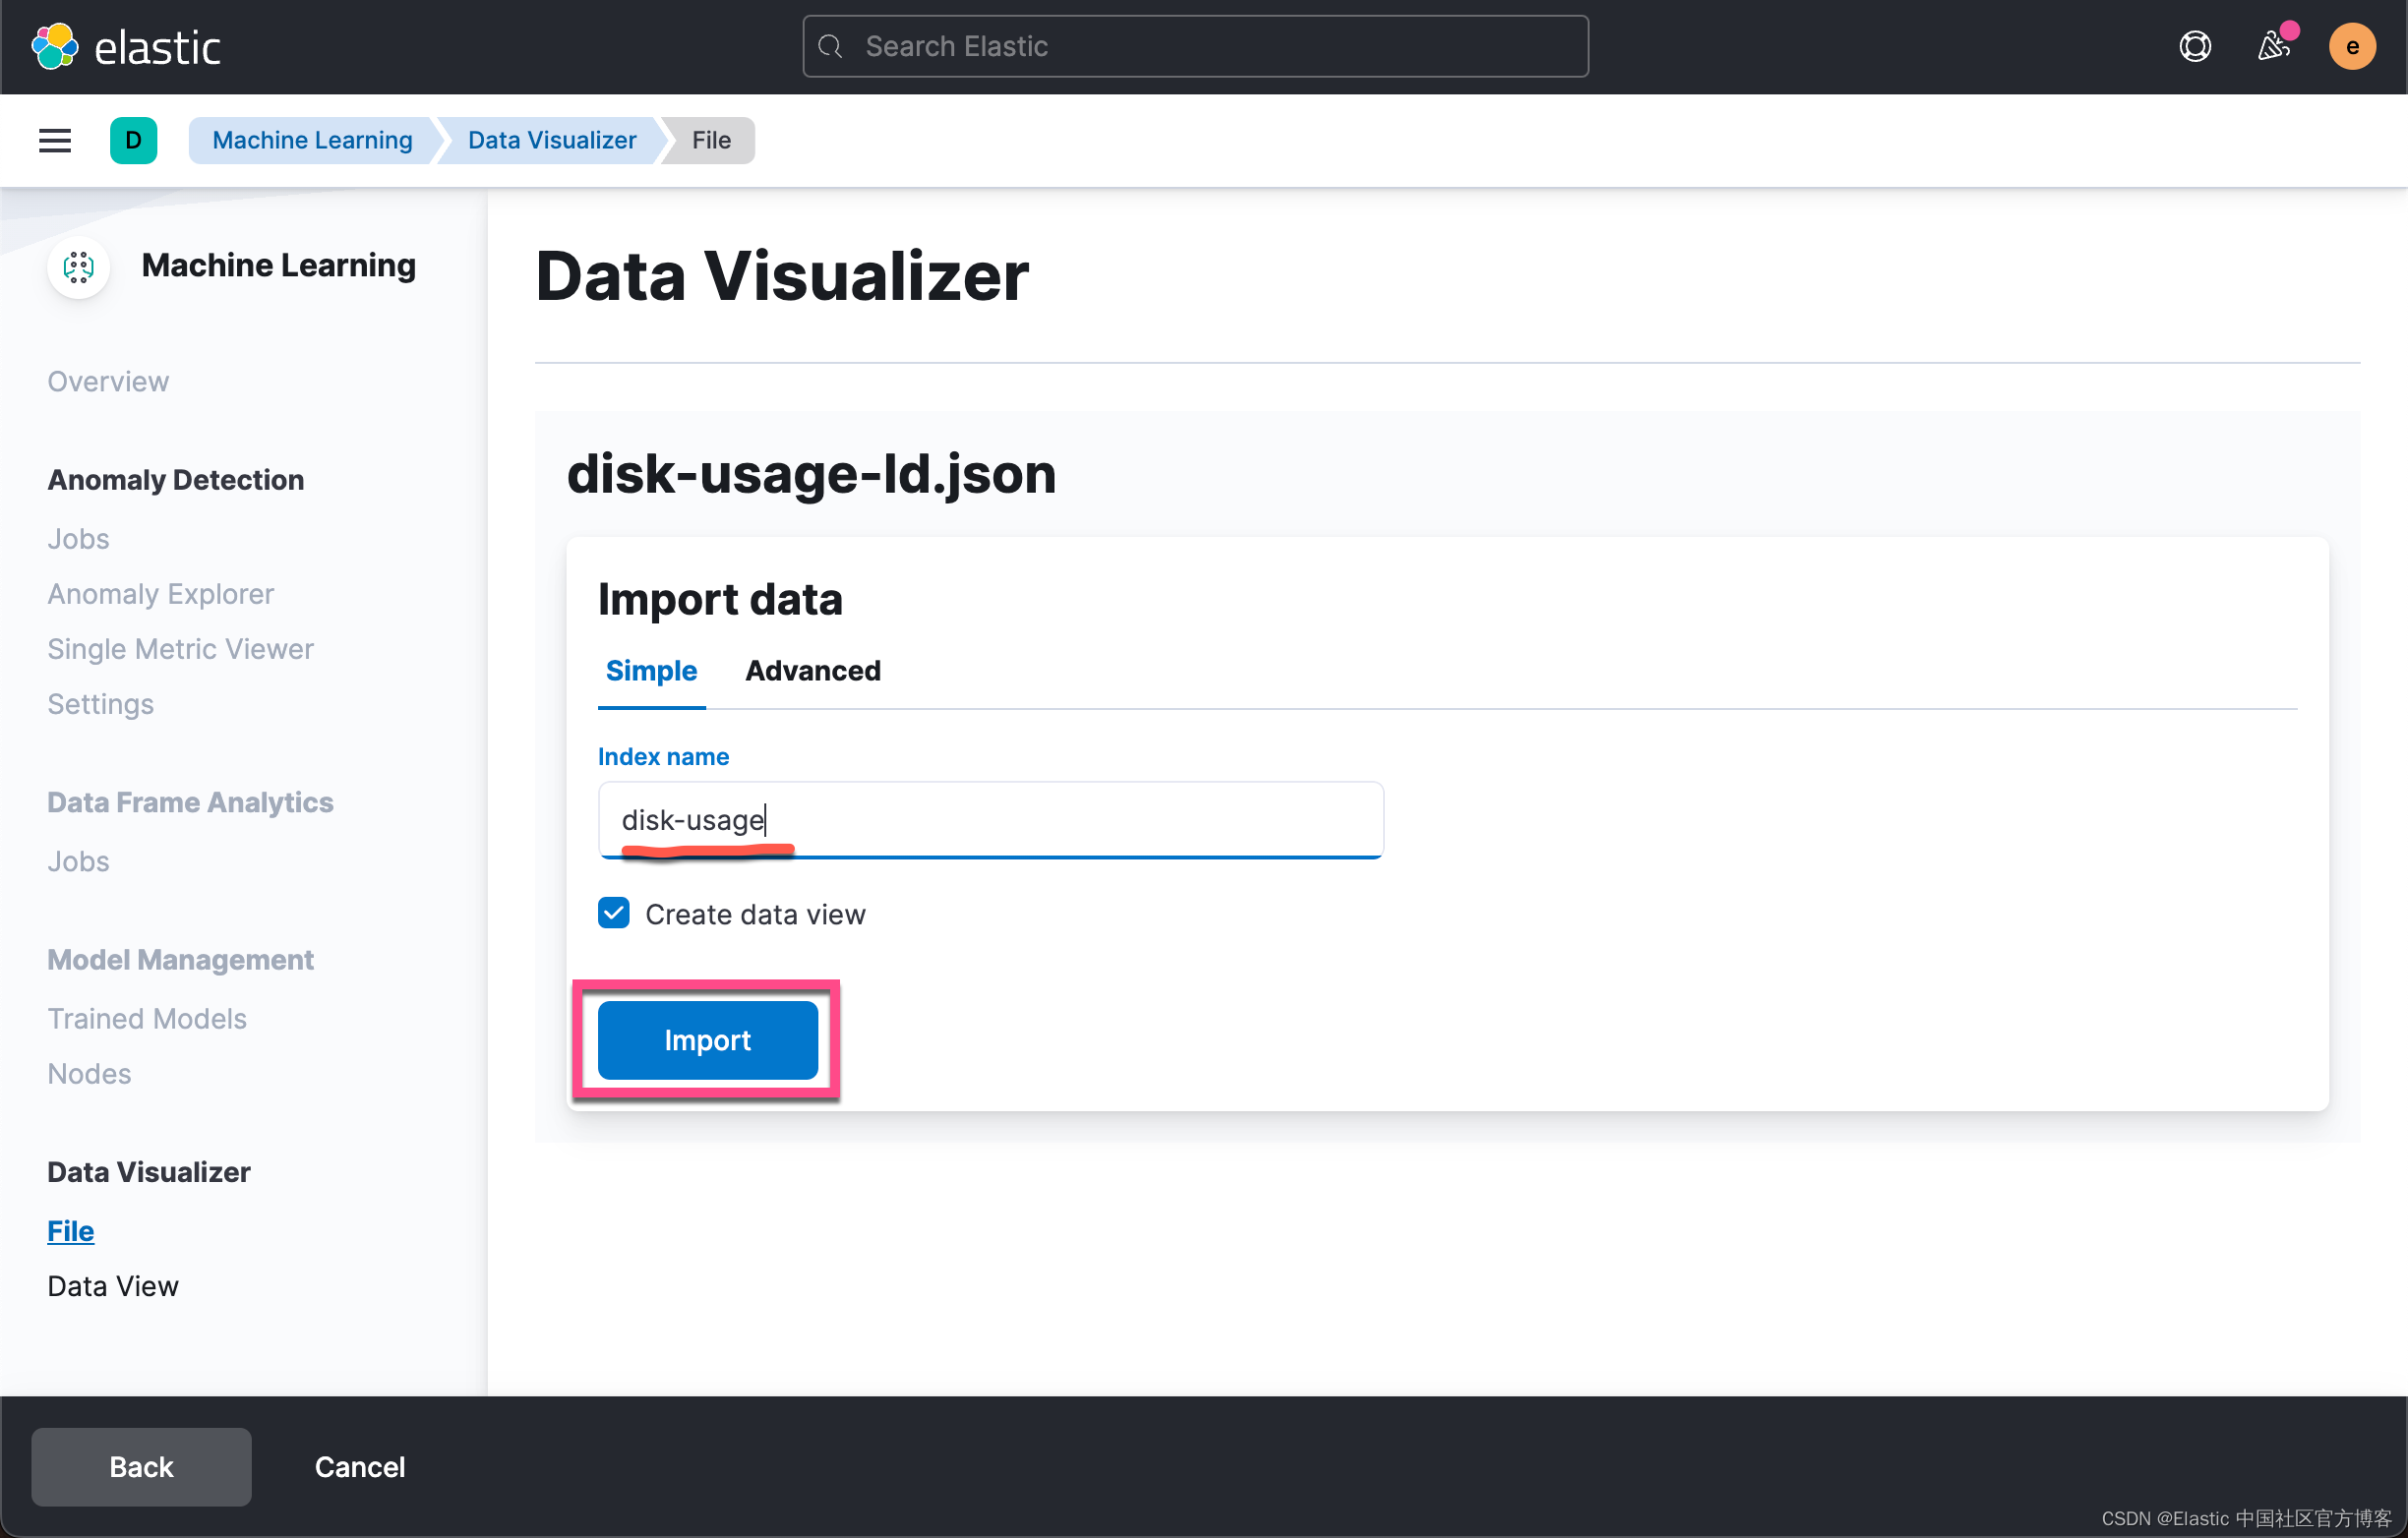Click Cancel in the bottom bar
Viewport: 2408px width, 1538px height.
(x=360, y=1466)
